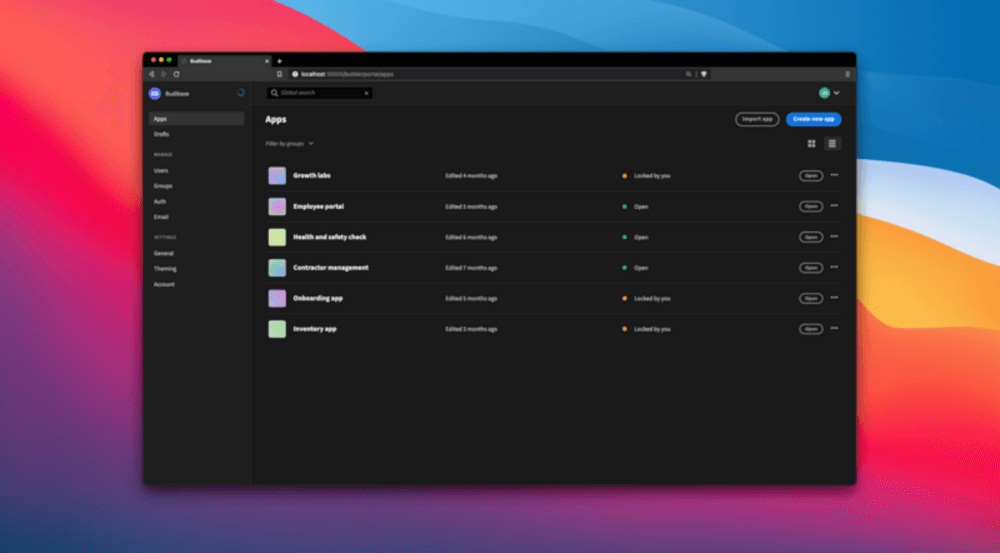Go to Users in the sidebar
Screen dimensions: 1000x553
pyautogui.click(x=161, y=171)
